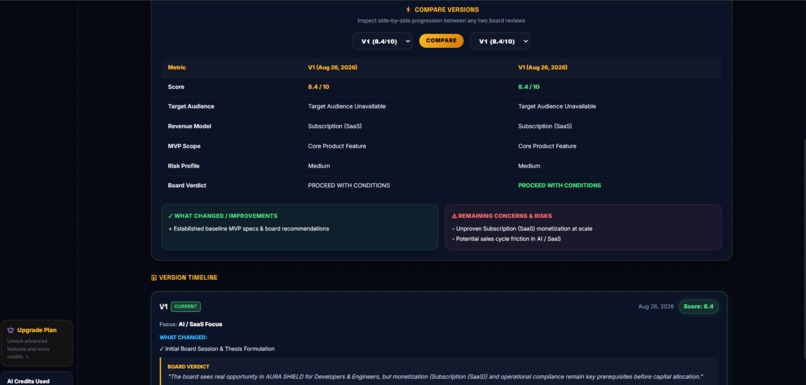806x385 pixels.
Task: Click the white 'PROCEED WITH CONDITIONS' verdict
Action: click(x=349, y=186)
